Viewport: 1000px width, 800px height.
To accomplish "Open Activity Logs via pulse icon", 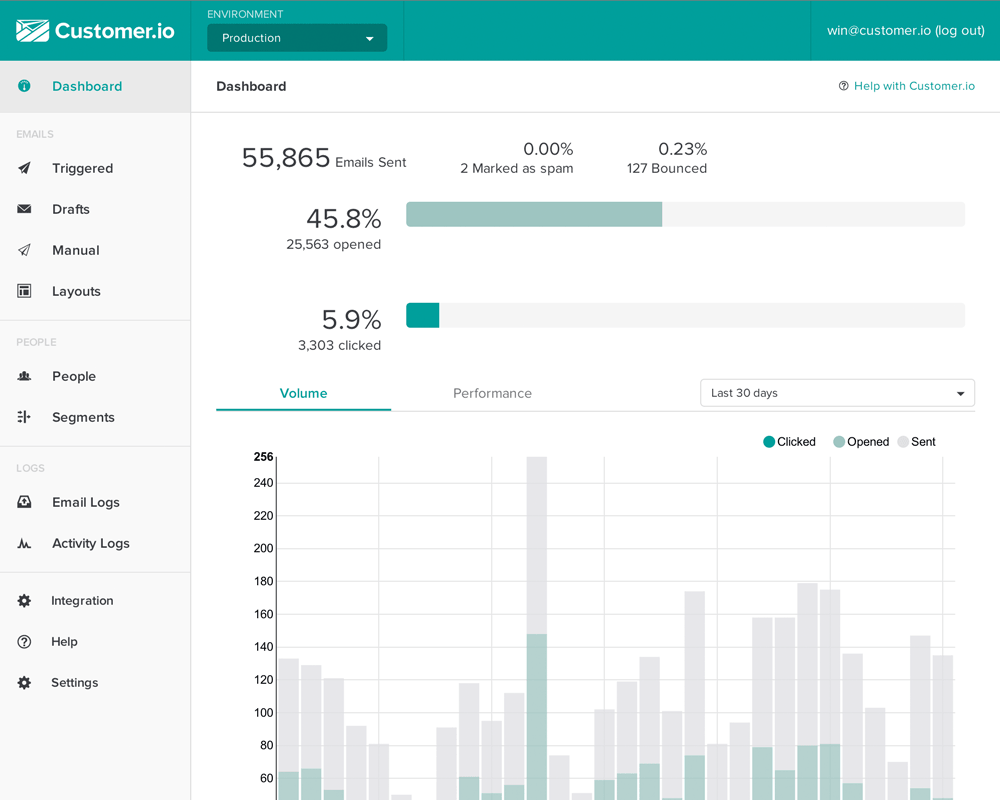I will coord(24,544).
